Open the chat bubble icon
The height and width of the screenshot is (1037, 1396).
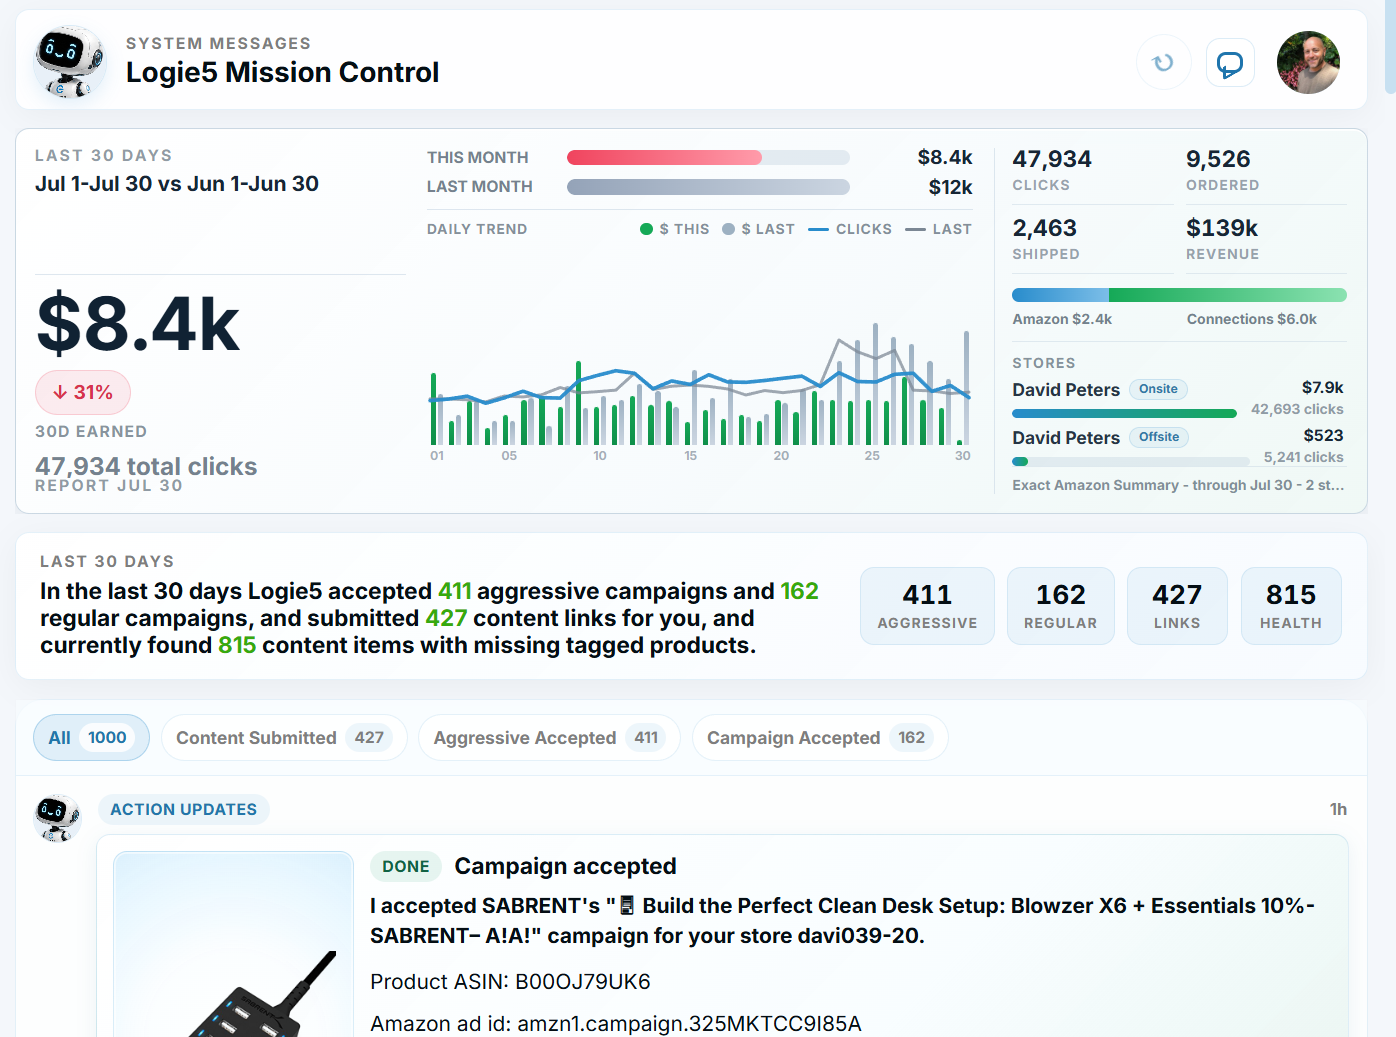tap(1230, 63)
